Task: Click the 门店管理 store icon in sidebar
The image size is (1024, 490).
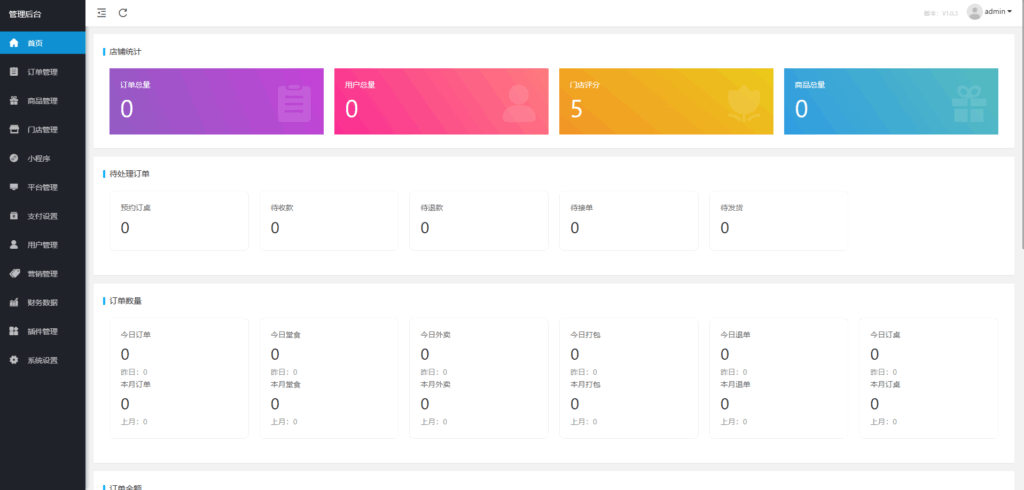Action: point(14,130)
